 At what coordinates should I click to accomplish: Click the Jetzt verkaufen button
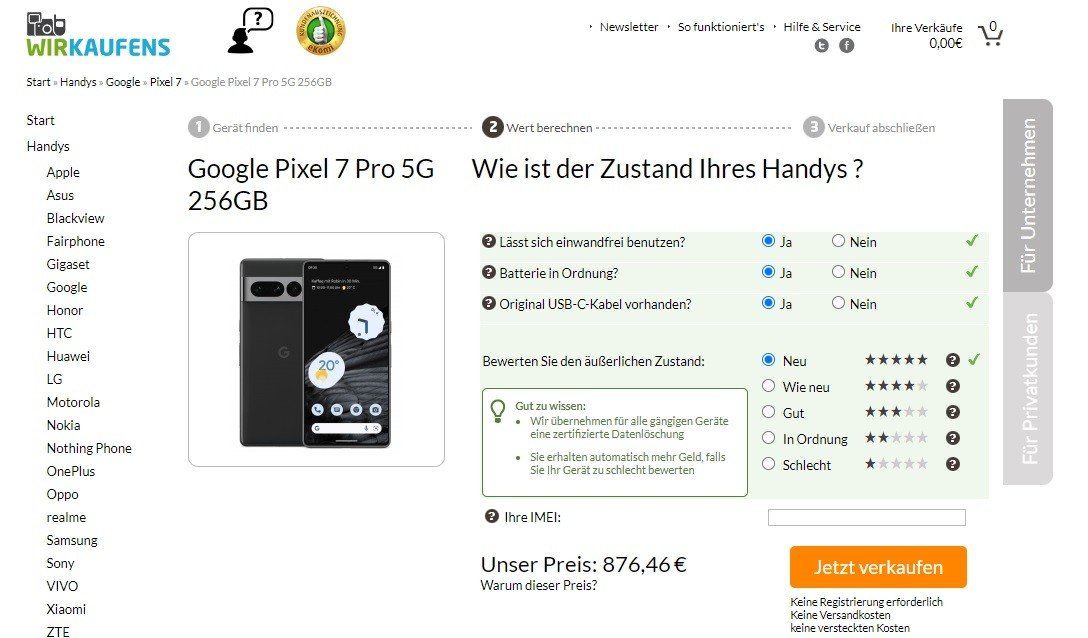pyautogui.click(x=878, y=566)
